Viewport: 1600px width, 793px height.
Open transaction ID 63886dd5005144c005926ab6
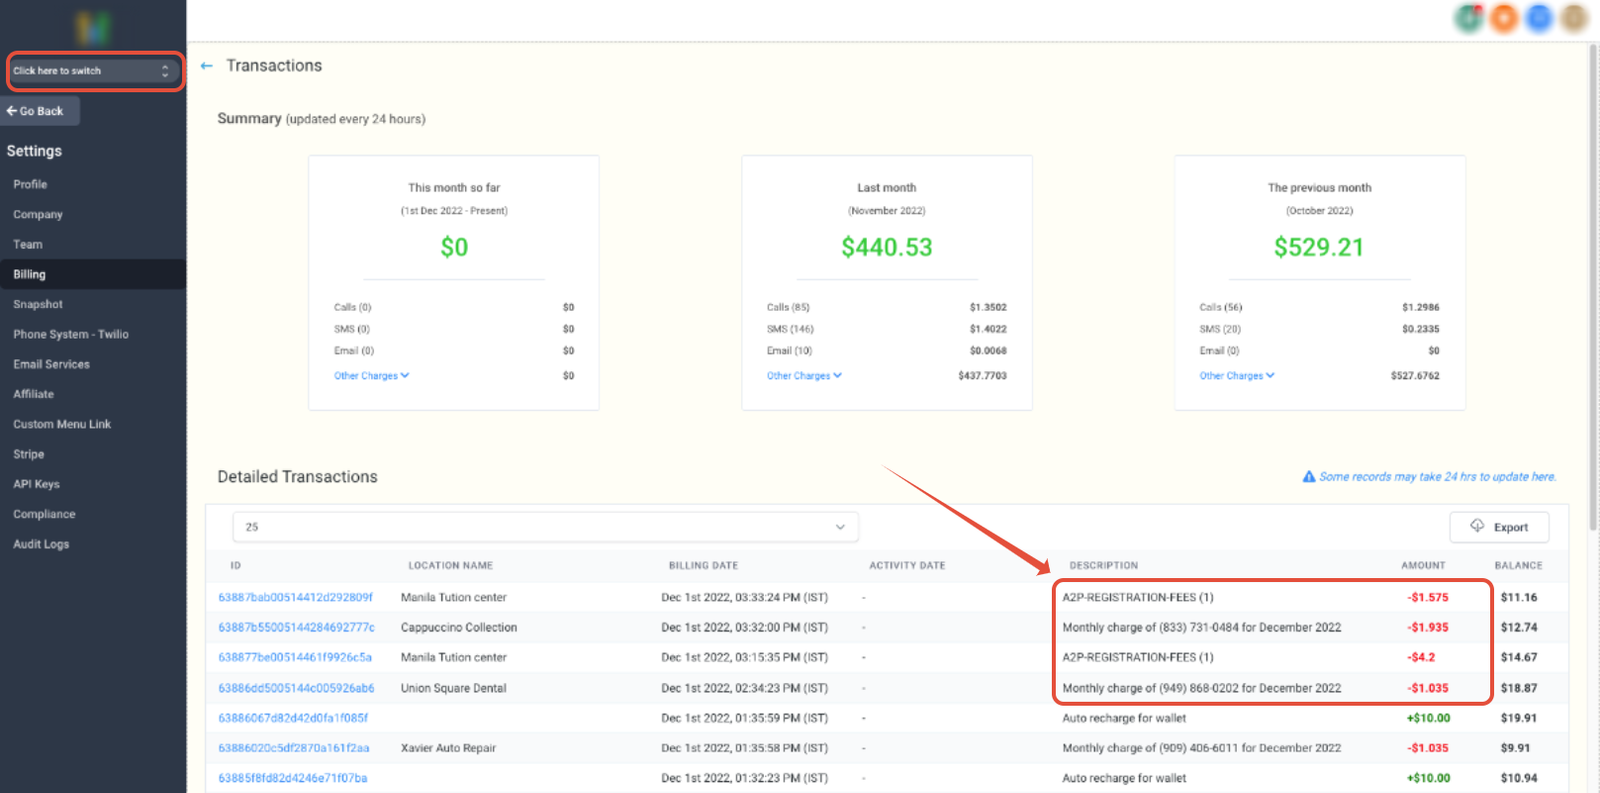click(296, 688)
